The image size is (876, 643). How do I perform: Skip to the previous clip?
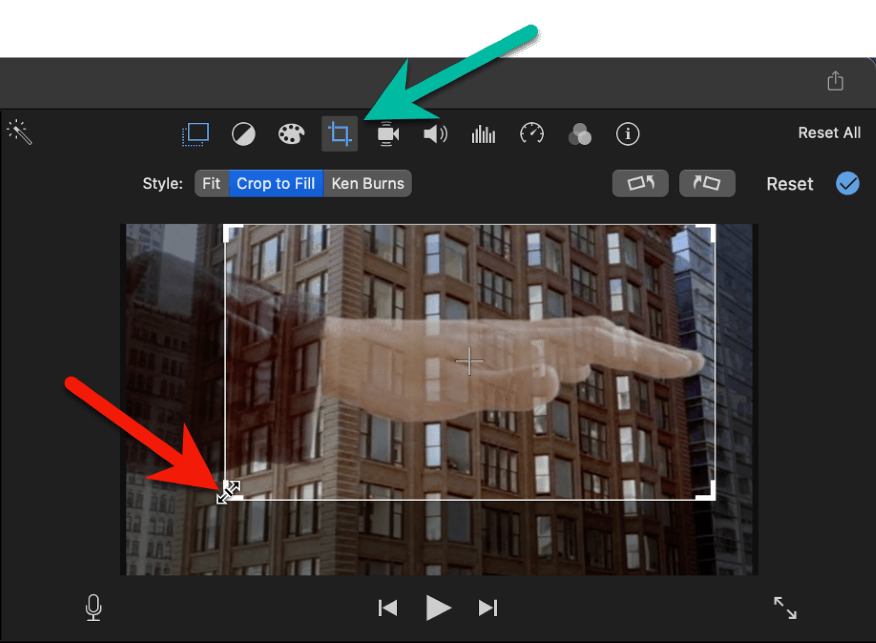click(388, 608)
